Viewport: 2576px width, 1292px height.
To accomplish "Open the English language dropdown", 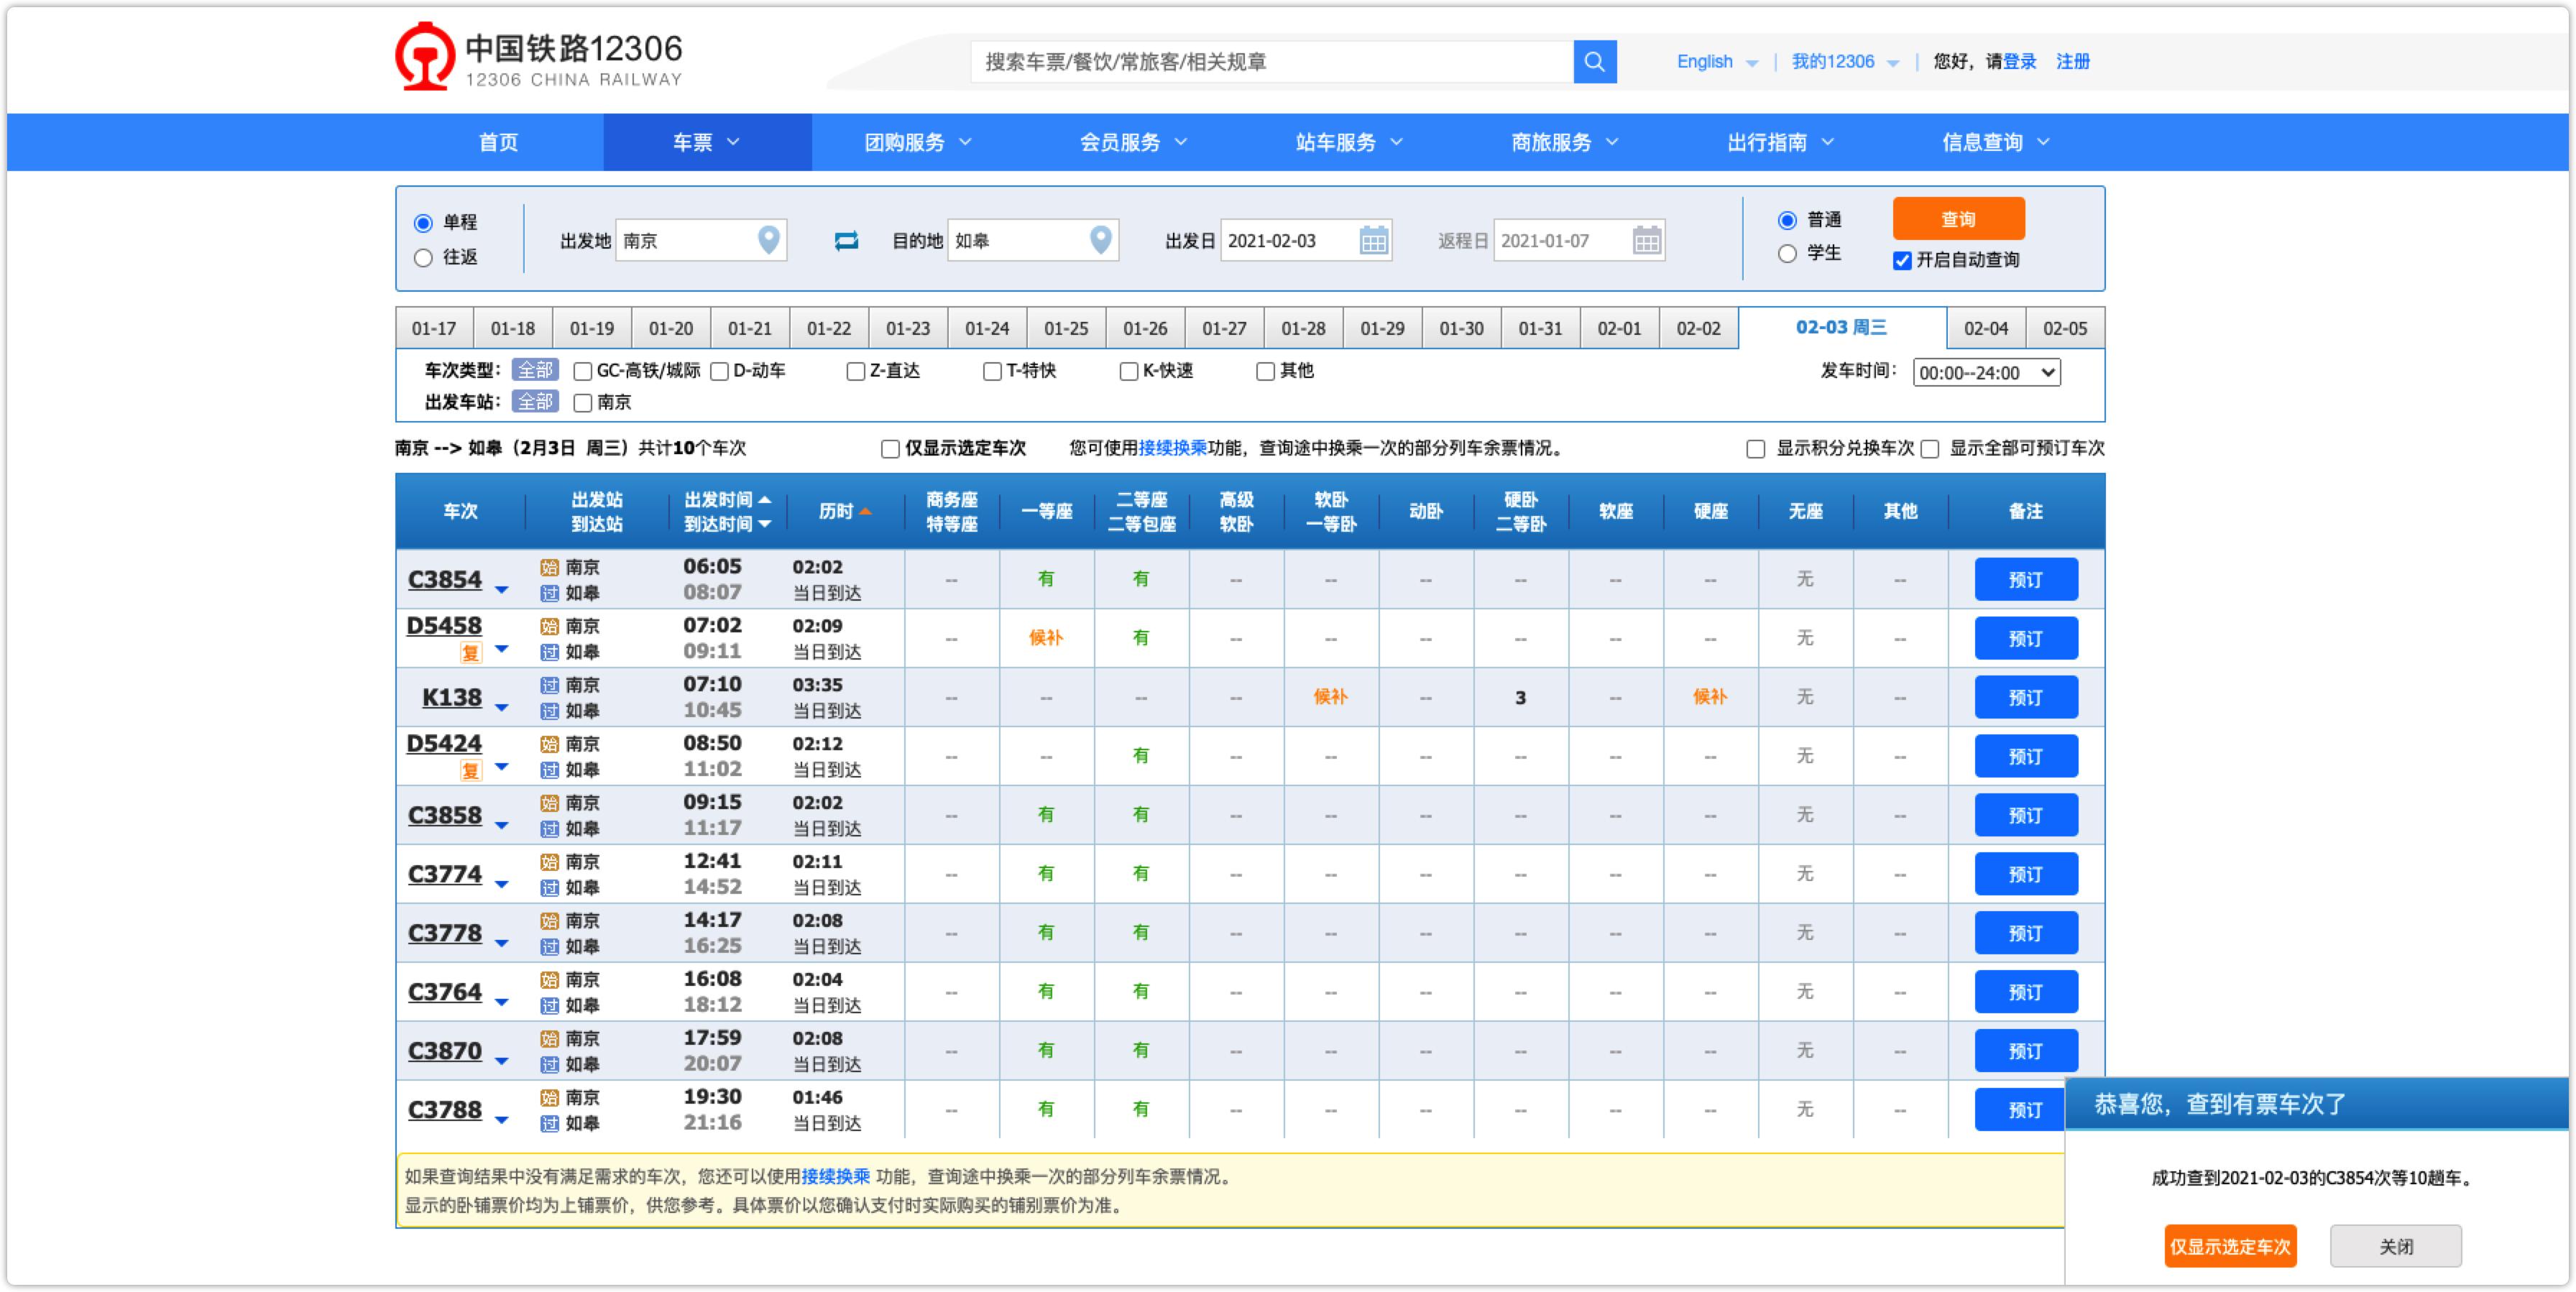I will (1716, 62).
